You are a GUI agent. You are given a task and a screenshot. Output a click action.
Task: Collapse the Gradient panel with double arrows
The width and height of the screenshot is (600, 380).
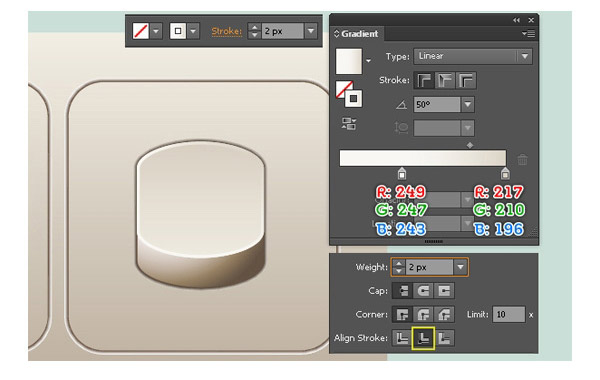(517, 20)
